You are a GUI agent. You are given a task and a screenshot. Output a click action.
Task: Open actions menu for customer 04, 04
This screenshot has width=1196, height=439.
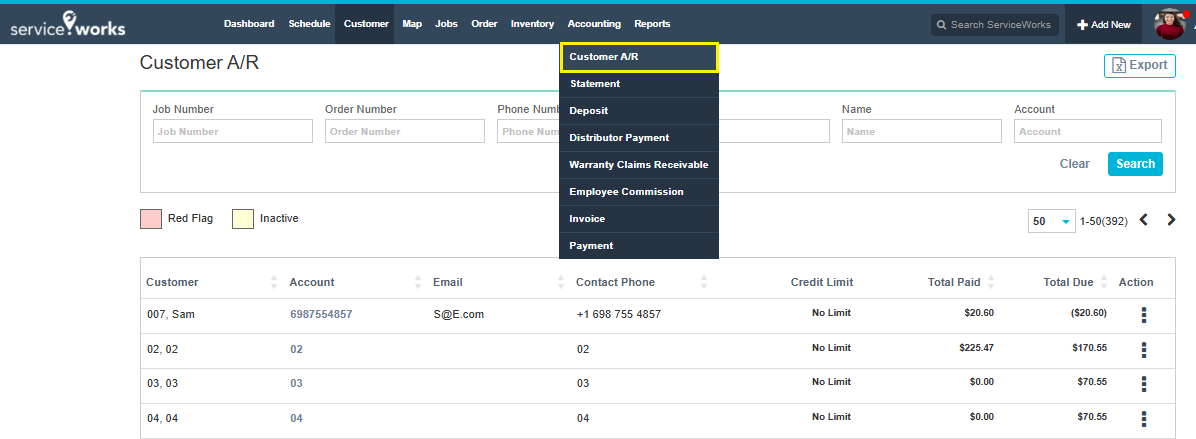[1143, 419]
